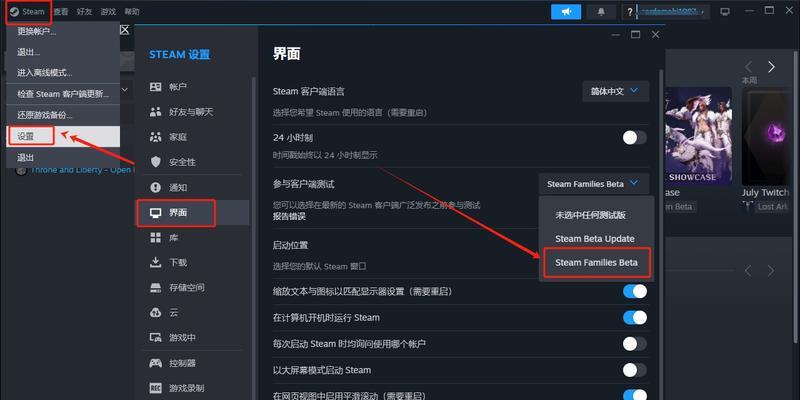Click the 游戏录制 REC icon
The width and height of the screenshot is (800, 400).
(155, 388)
